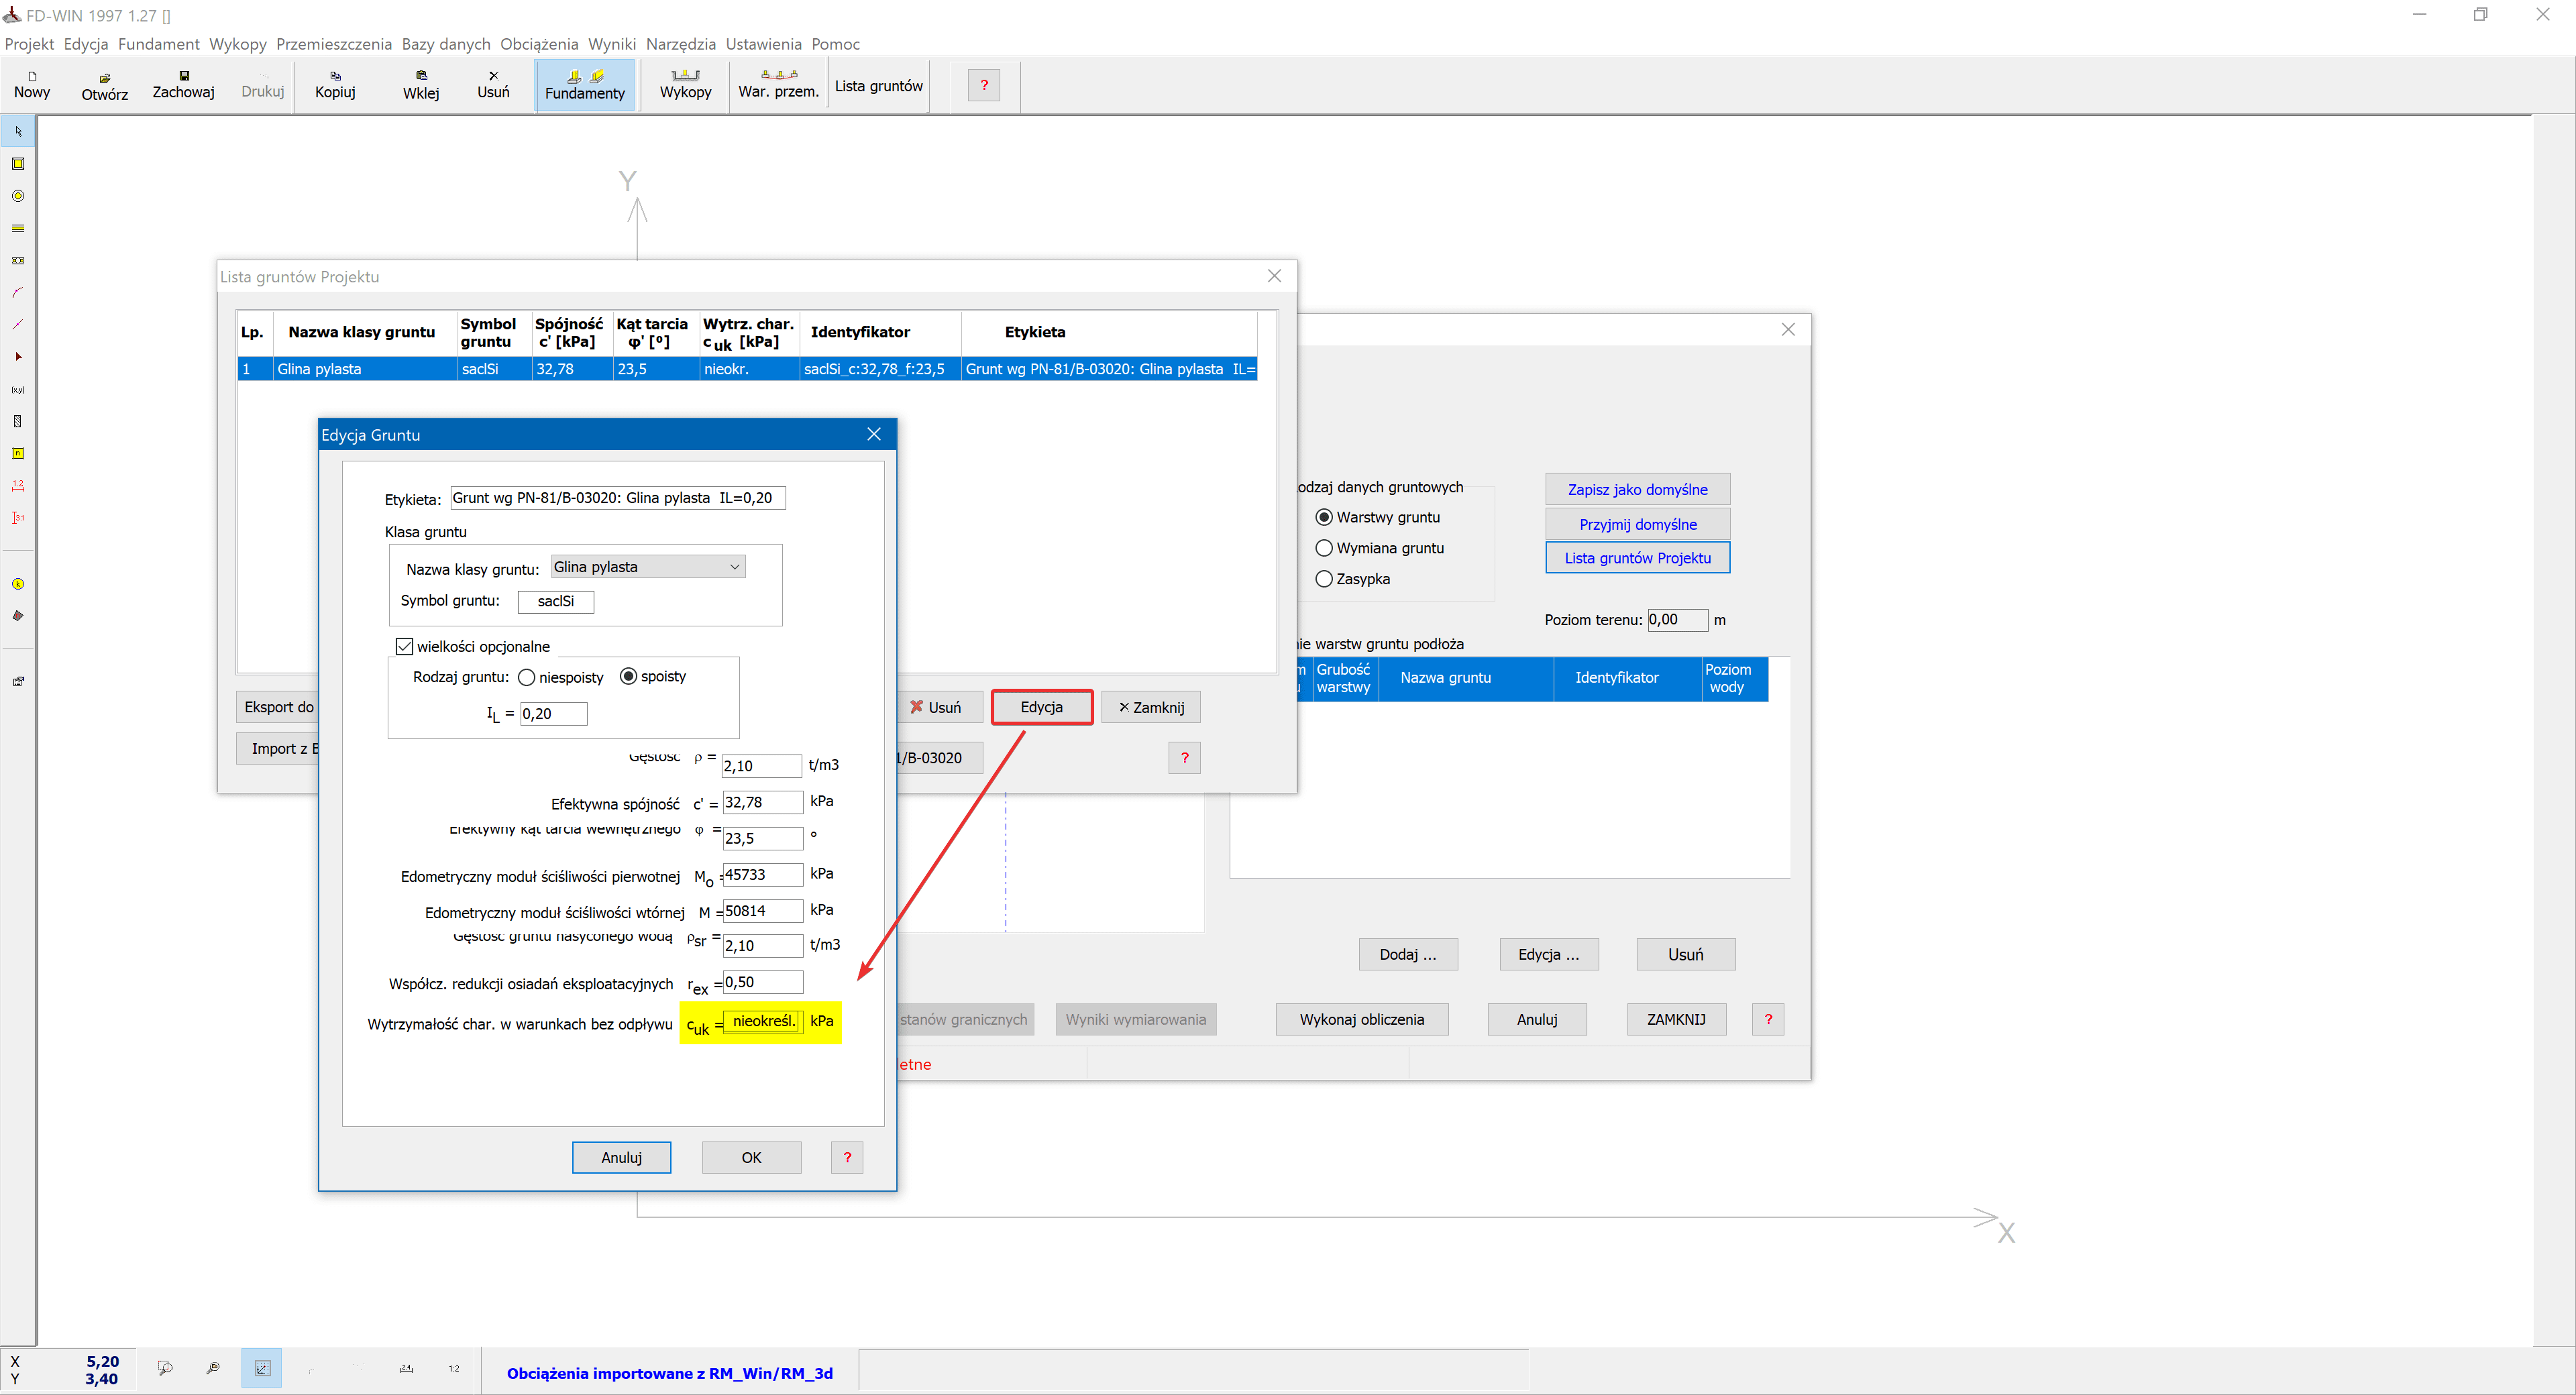This screenshot has width=2576, height=1395.
Task: Open the Wykopy toolbar mode
Action: (x=686, y=85)
